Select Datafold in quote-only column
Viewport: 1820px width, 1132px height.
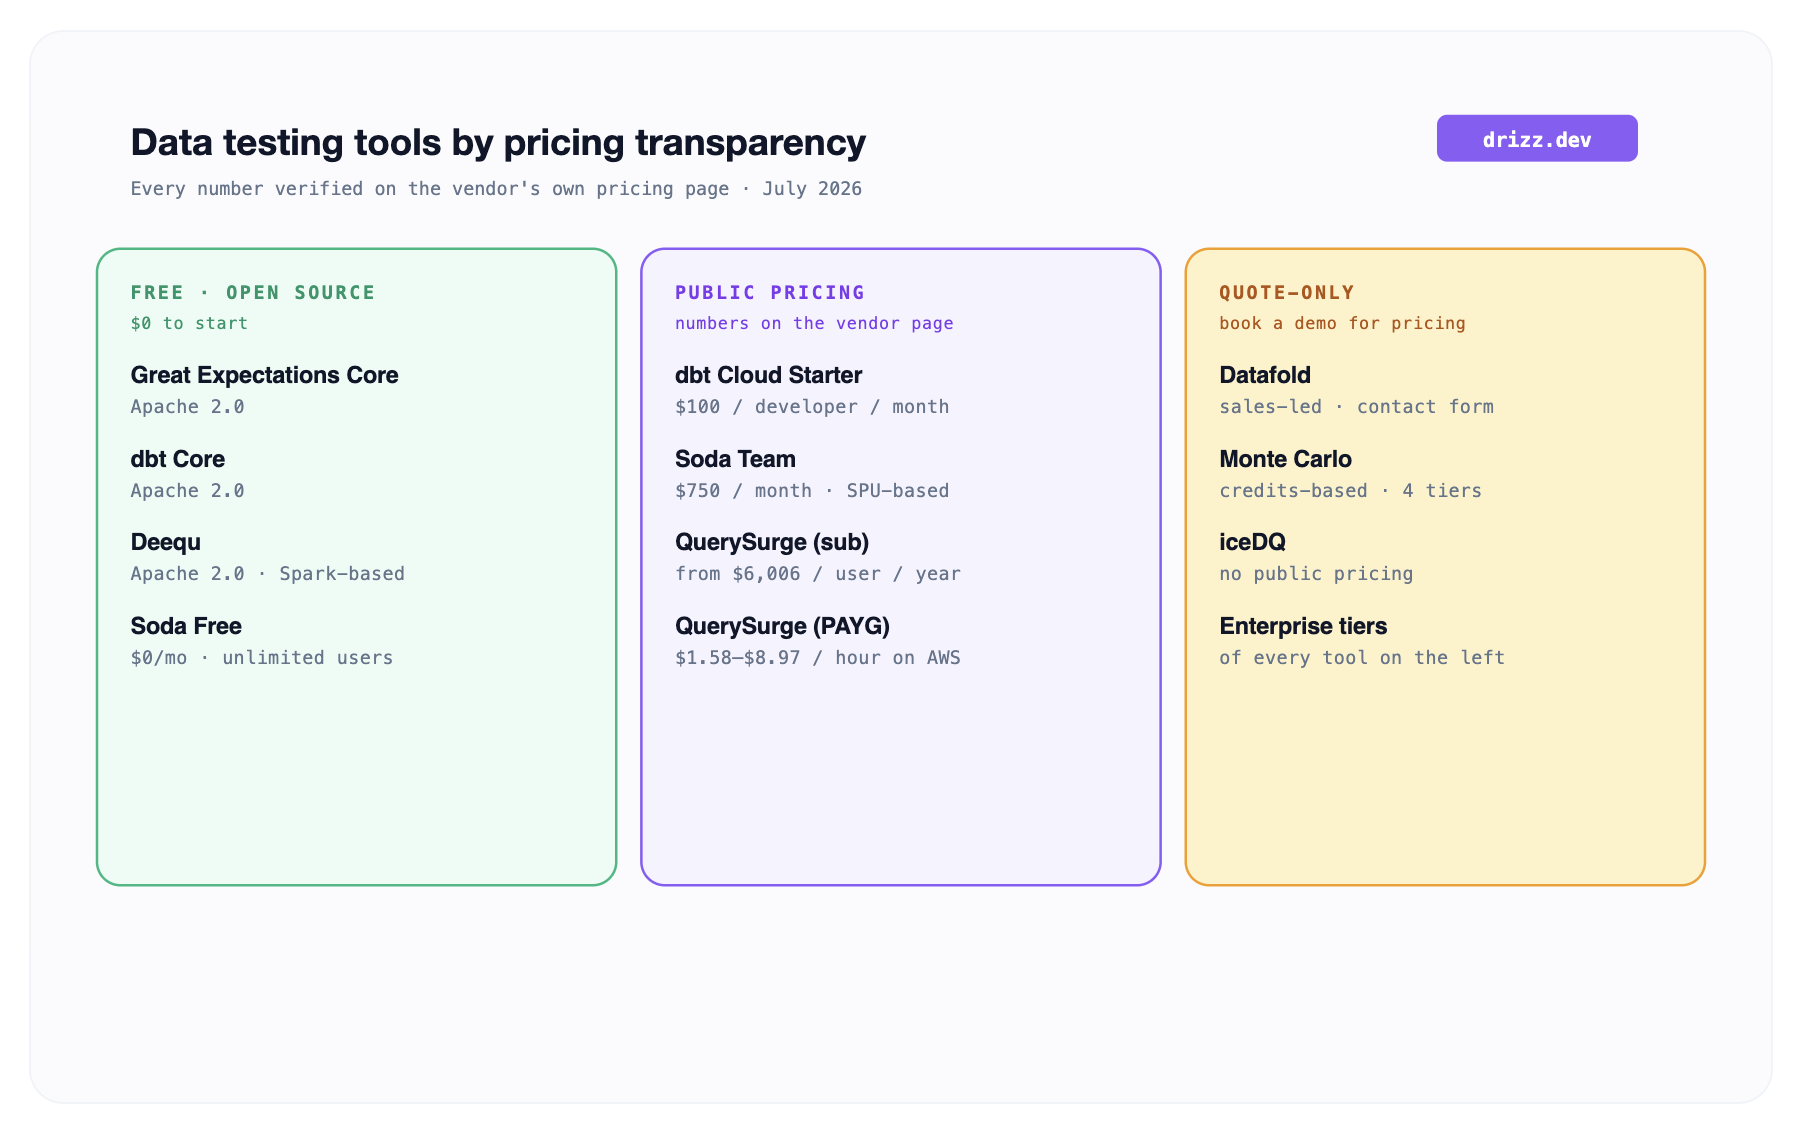click(1357, 389)
